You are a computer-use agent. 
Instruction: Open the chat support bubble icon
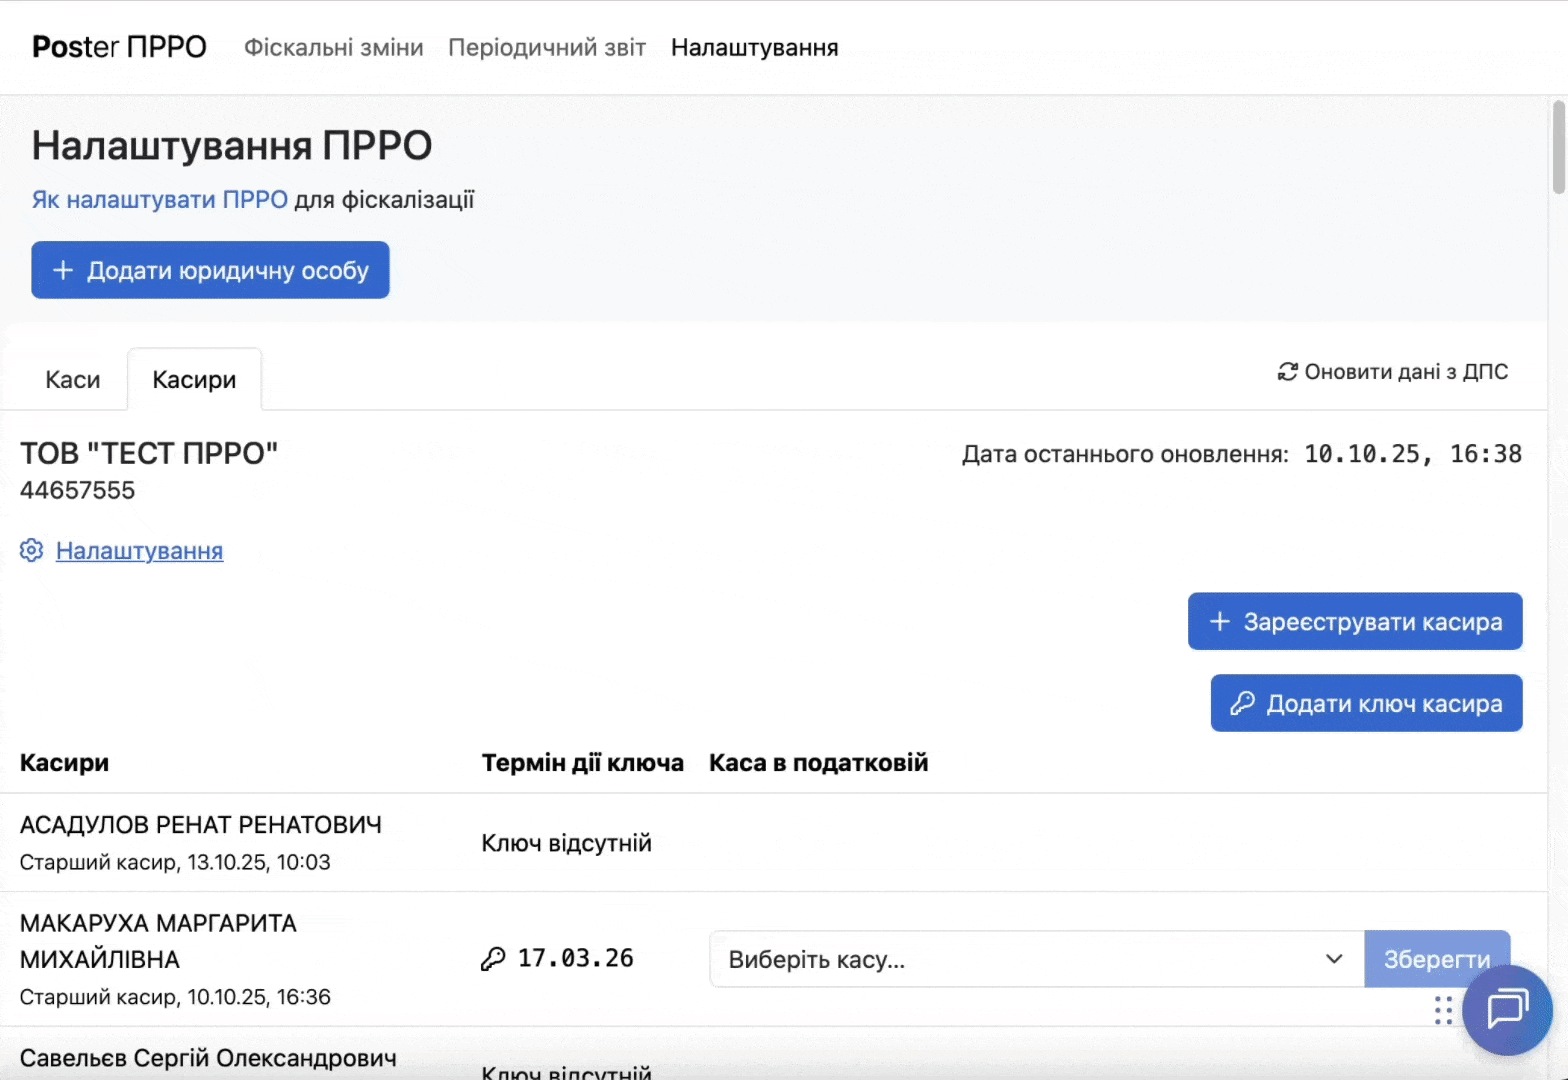point(1507,1009)
